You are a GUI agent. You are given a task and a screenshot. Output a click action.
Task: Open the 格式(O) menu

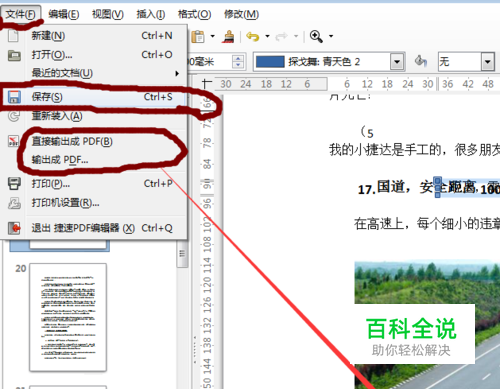pyautogui.click(x=194, y=14)
